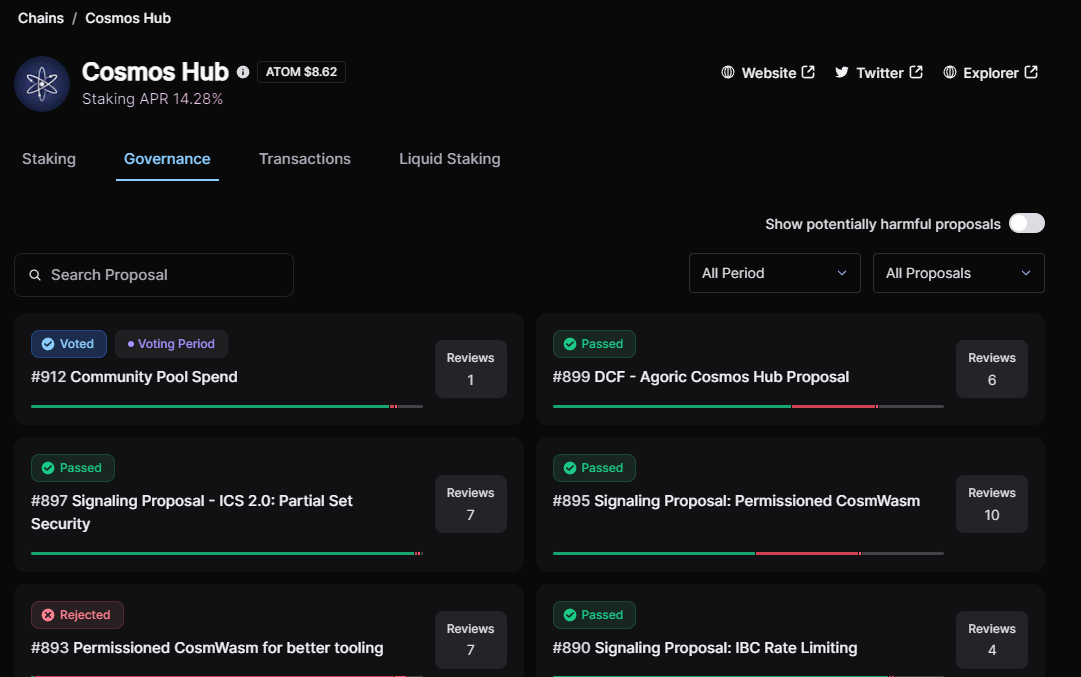Open Reviews 1 box on #912

[x=471, y=369]
